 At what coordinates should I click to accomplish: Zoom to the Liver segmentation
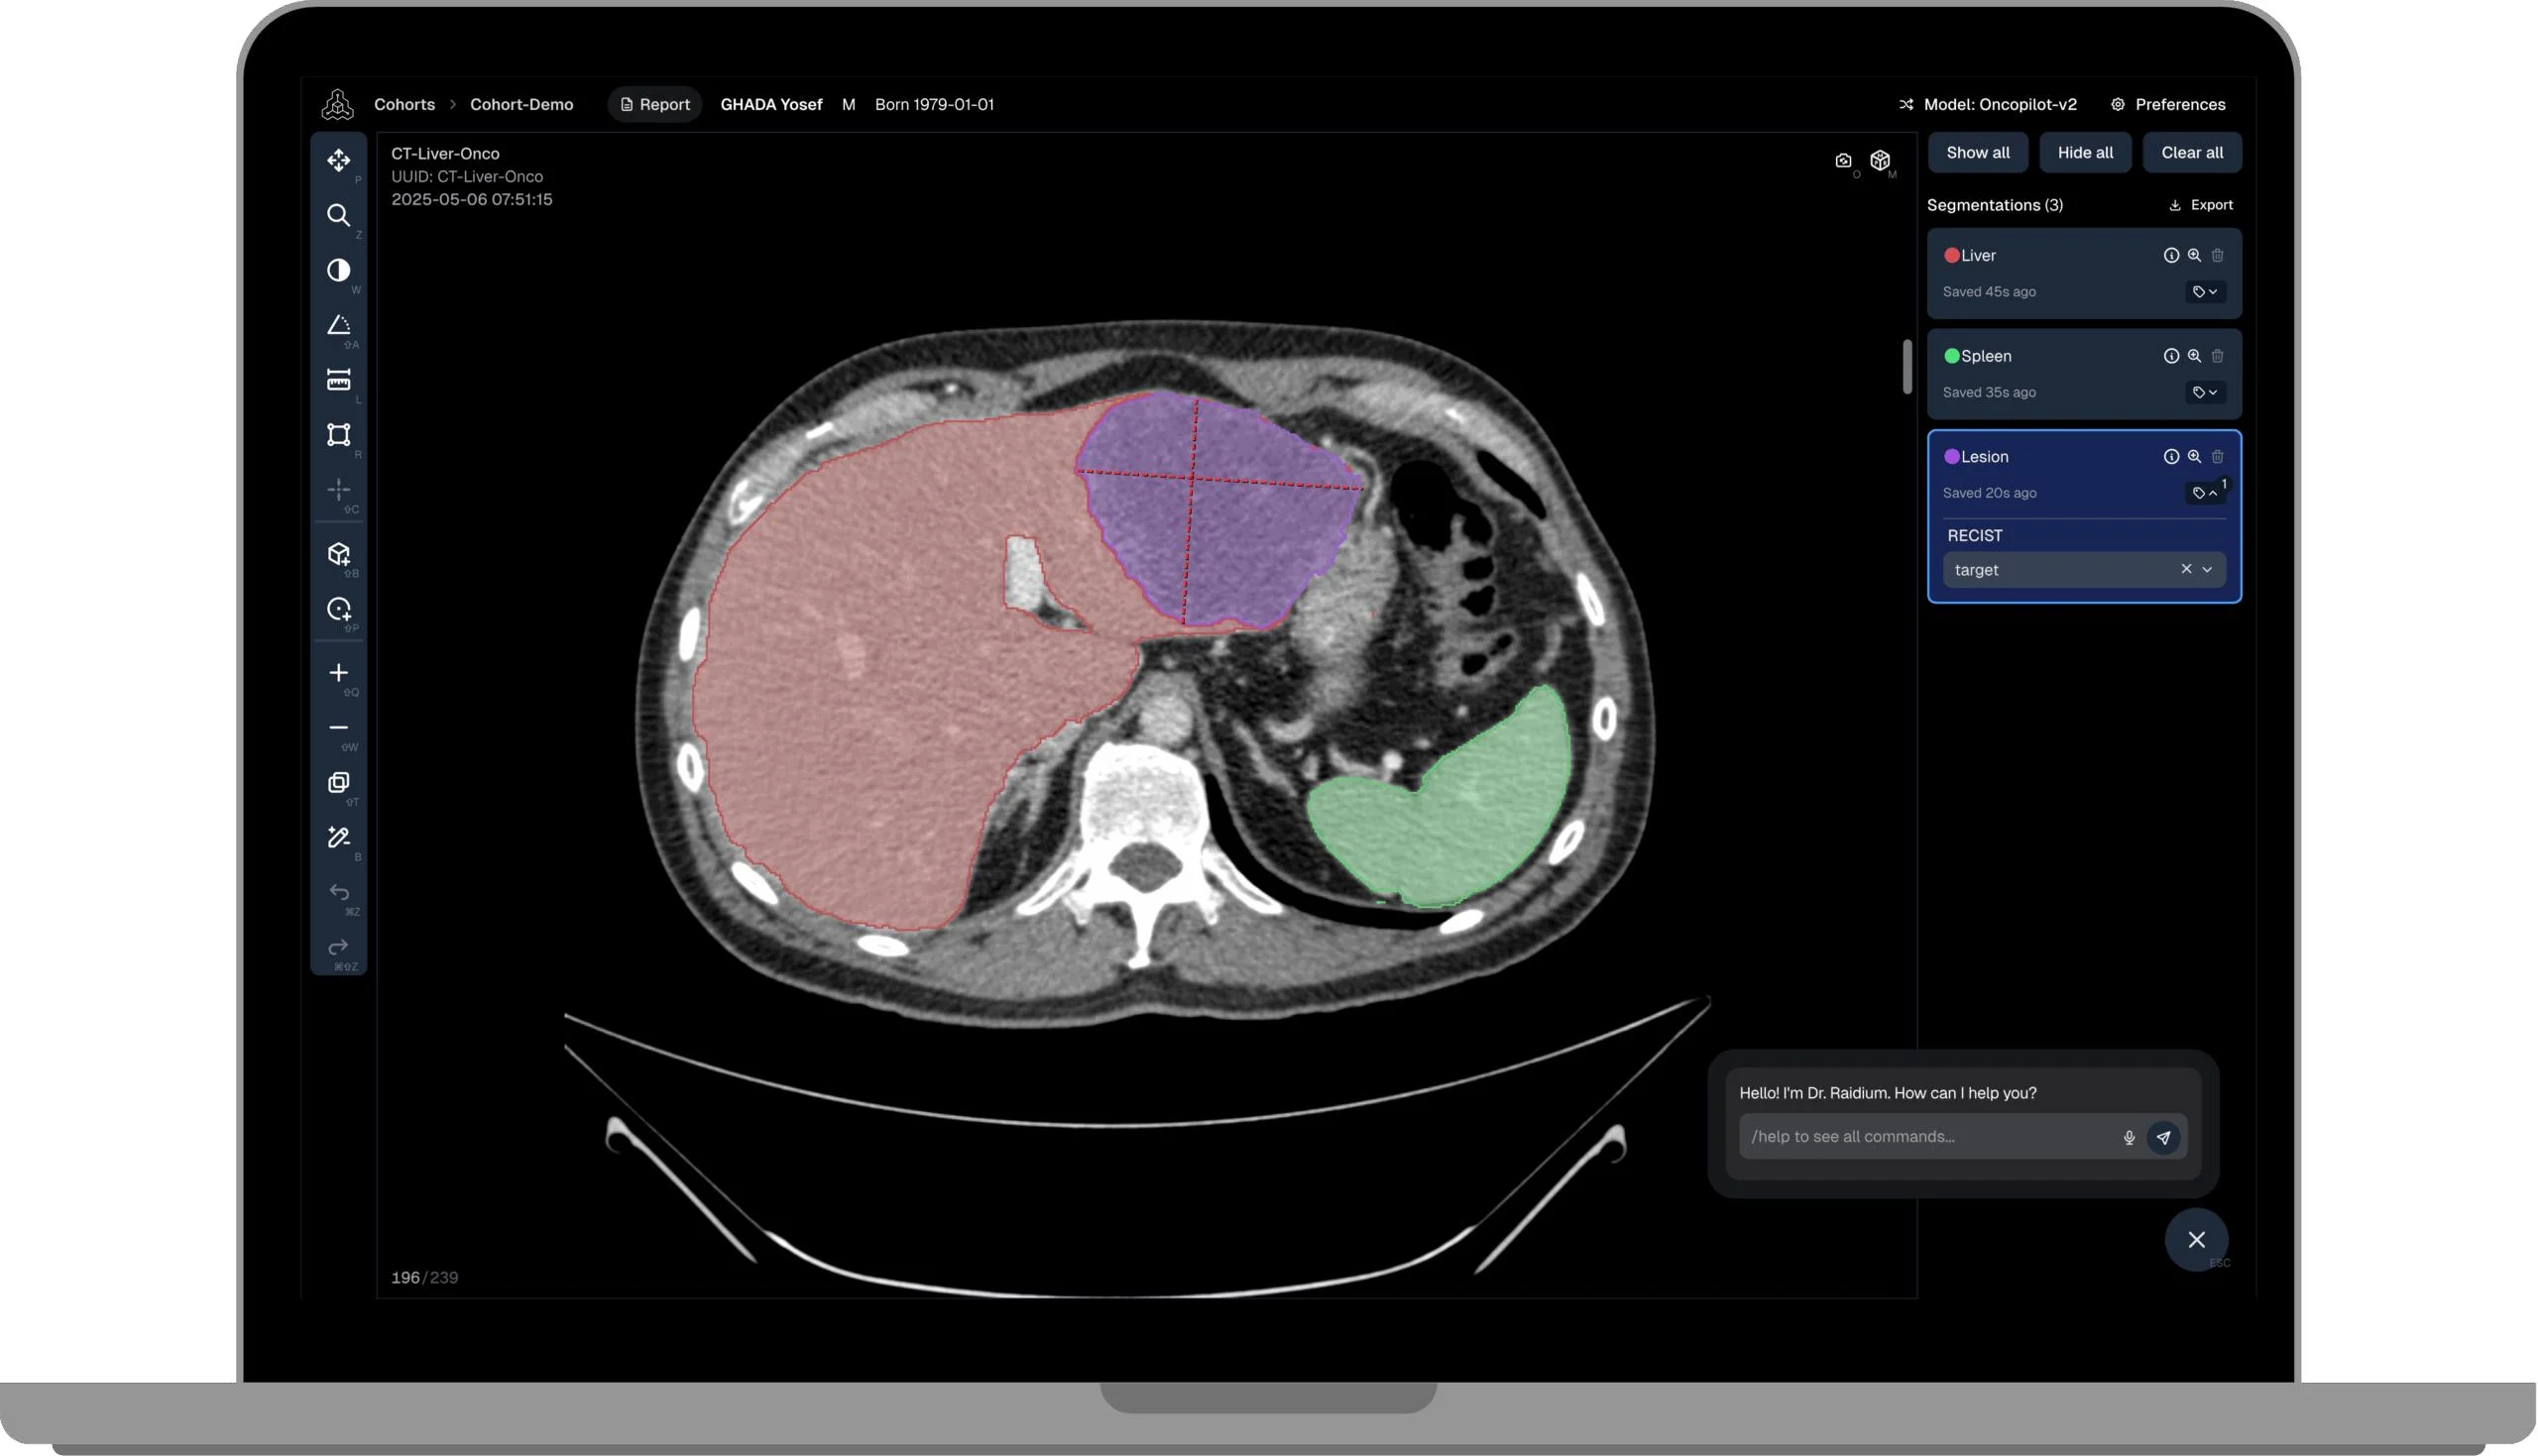tap(2194, 255)
